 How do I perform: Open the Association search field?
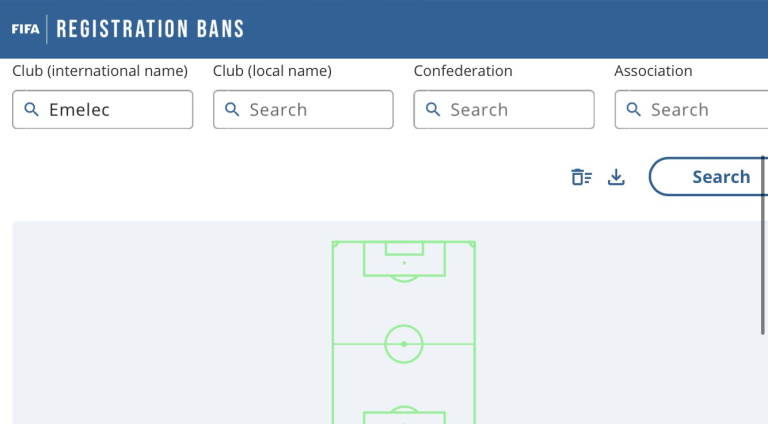(691, 109)
